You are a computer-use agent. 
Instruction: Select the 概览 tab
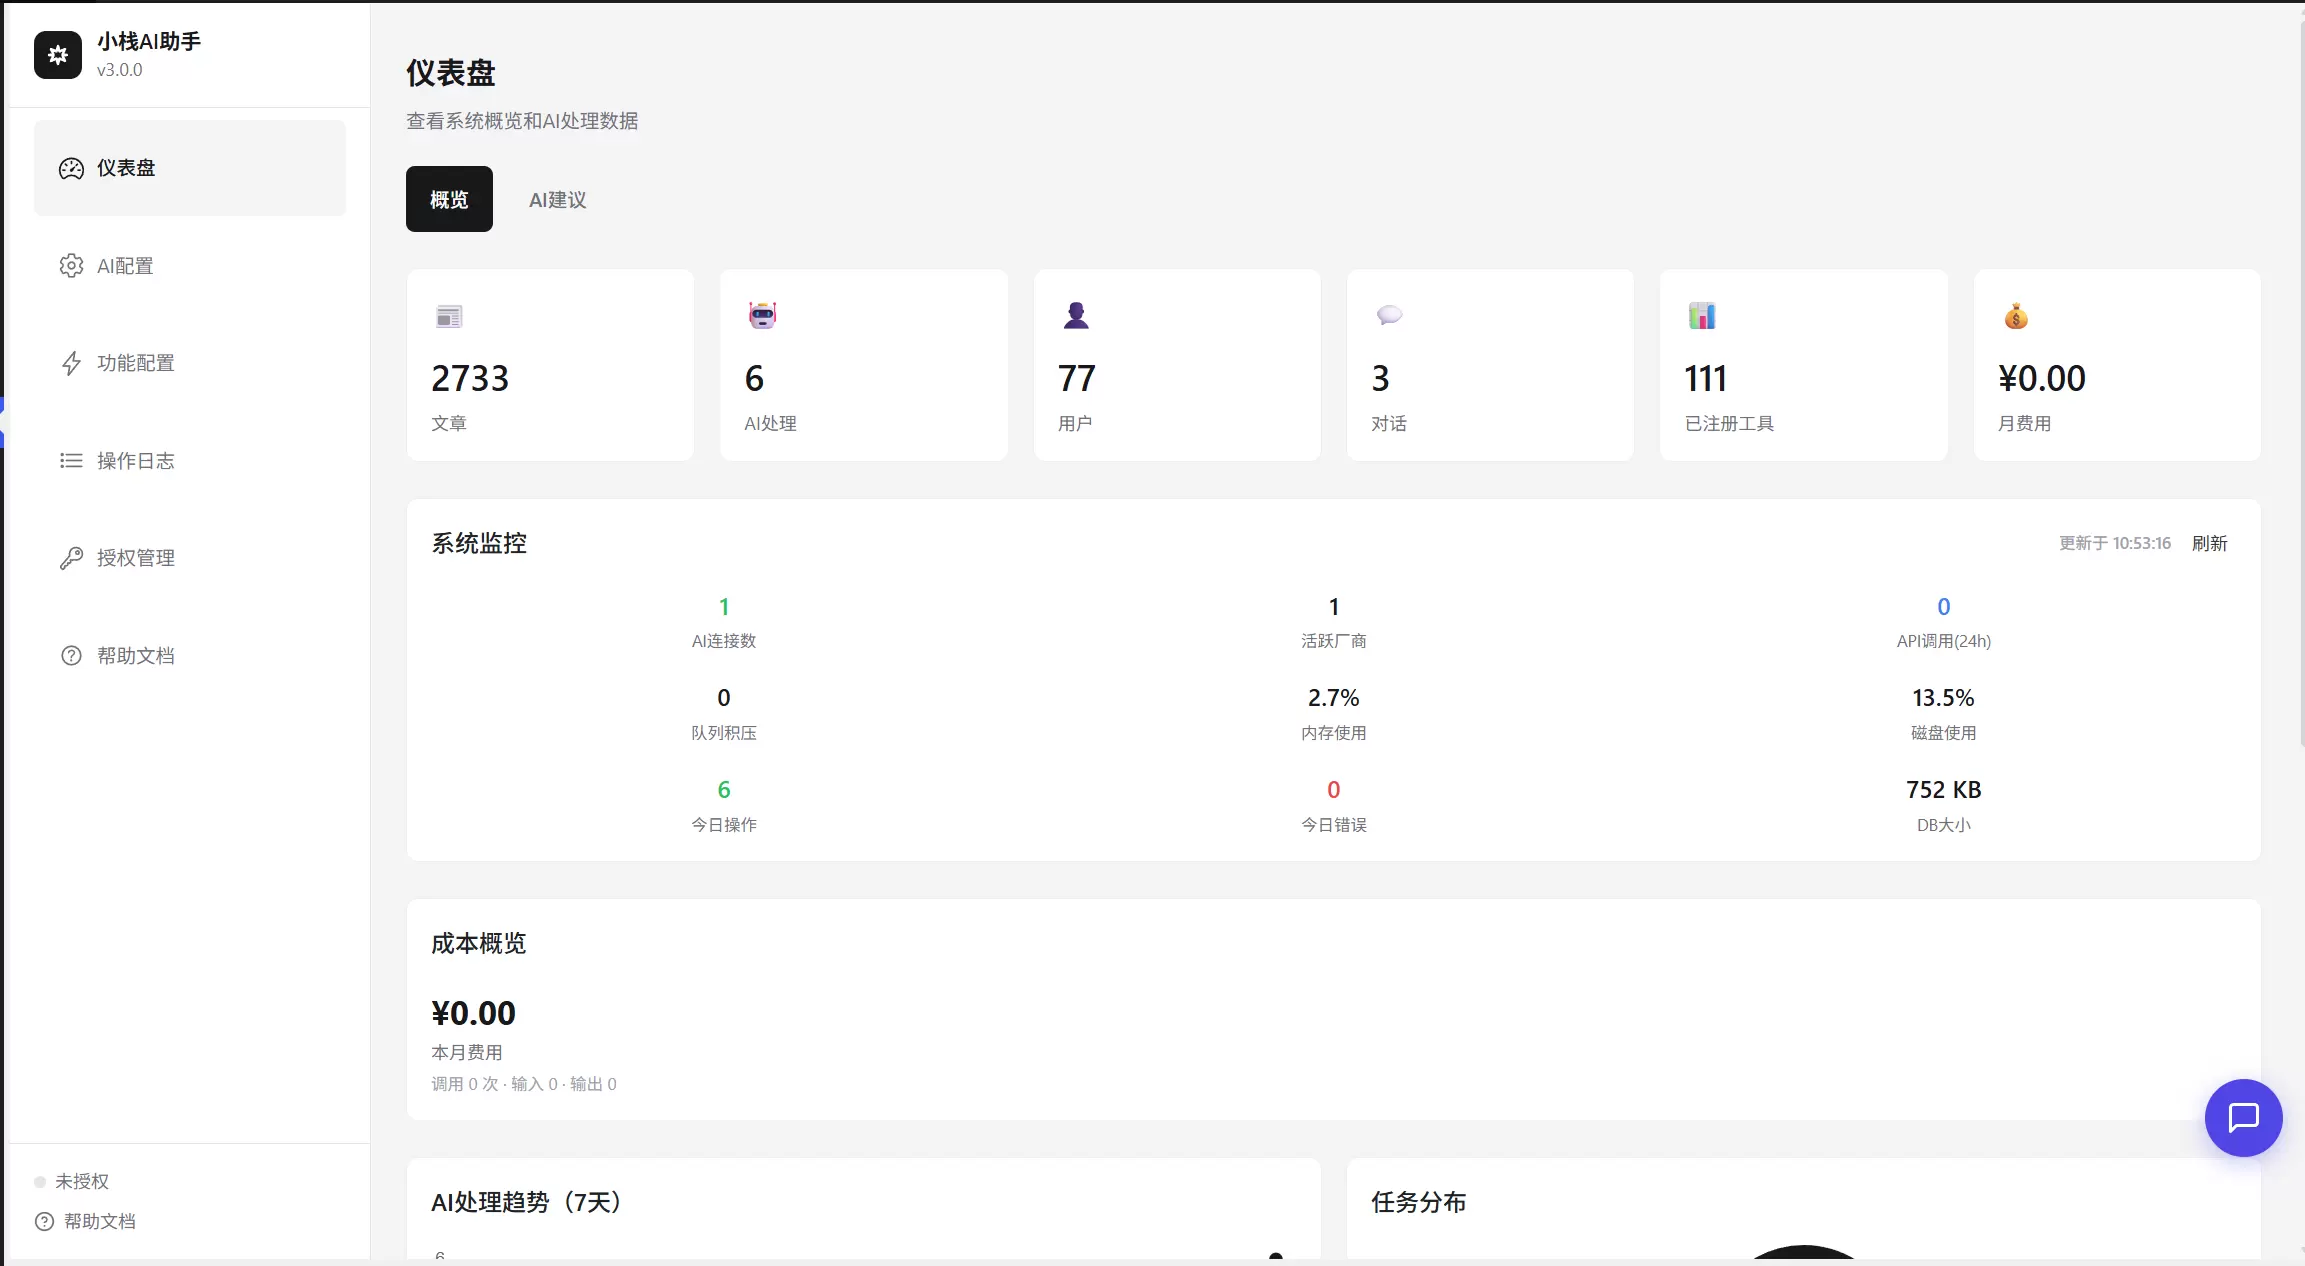point(449,199)
